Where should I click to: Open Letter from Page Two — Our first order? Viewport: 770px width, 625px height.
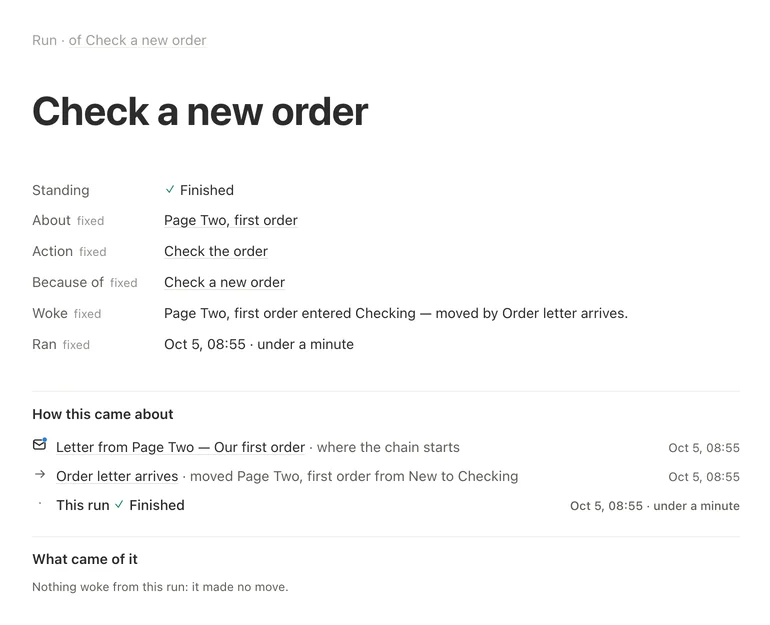(x=180, y=447)
